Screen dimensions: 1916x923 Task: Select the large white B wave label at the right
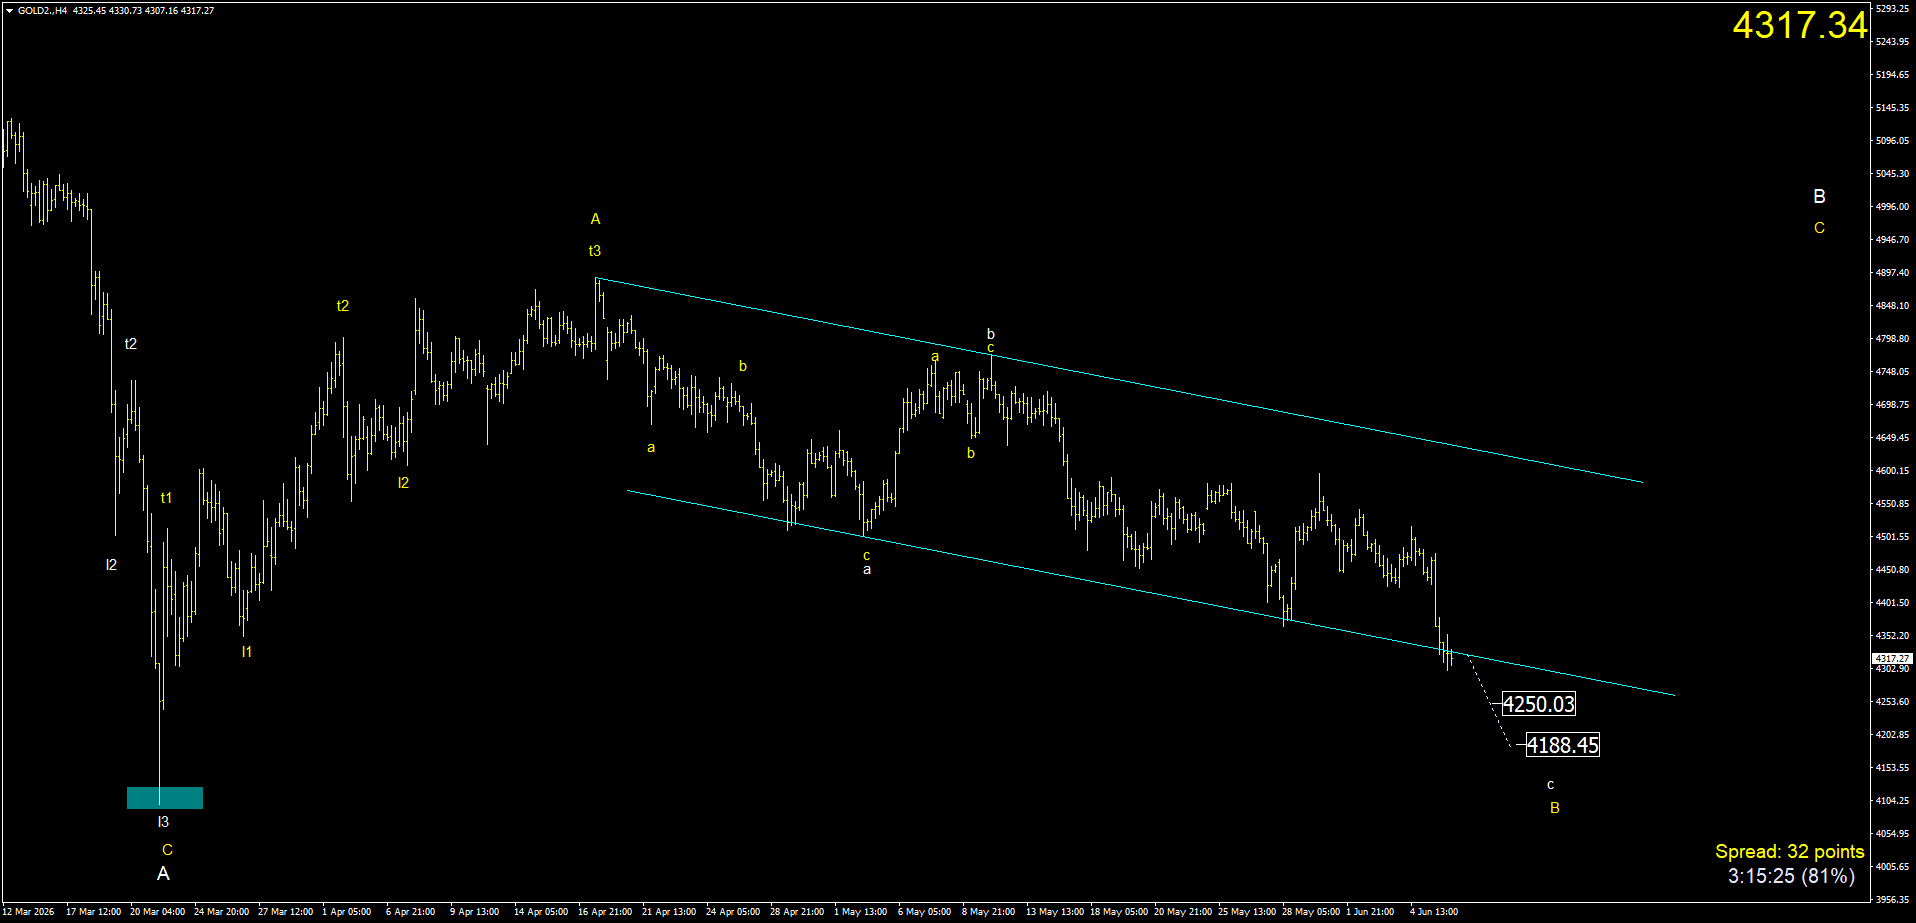(1820, 197)
